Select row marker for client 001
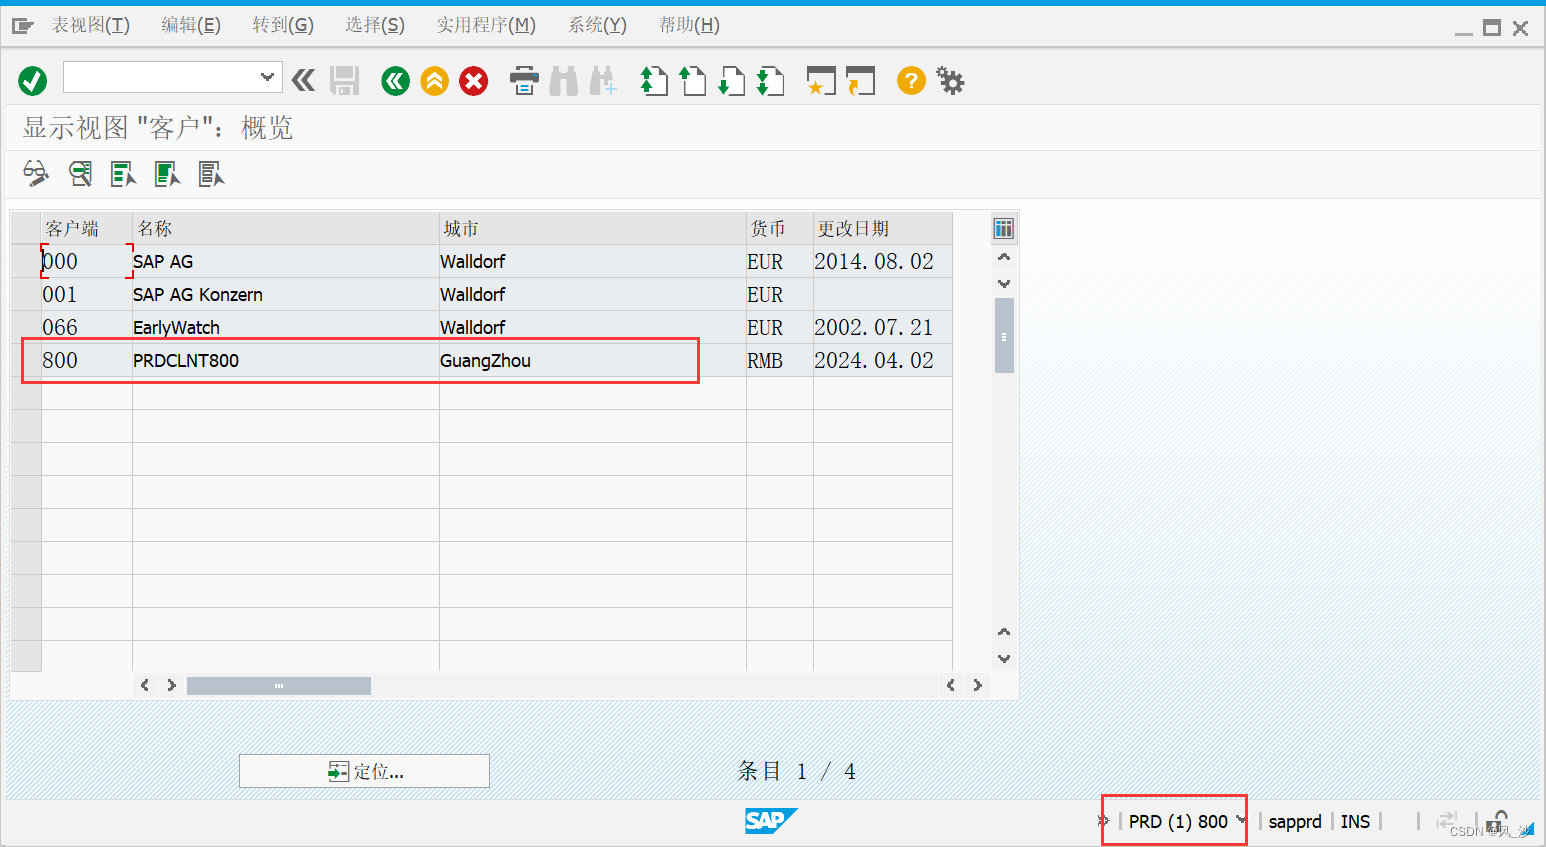The height and width of the screenshot is (847, 1546). (x=26, y=294)
